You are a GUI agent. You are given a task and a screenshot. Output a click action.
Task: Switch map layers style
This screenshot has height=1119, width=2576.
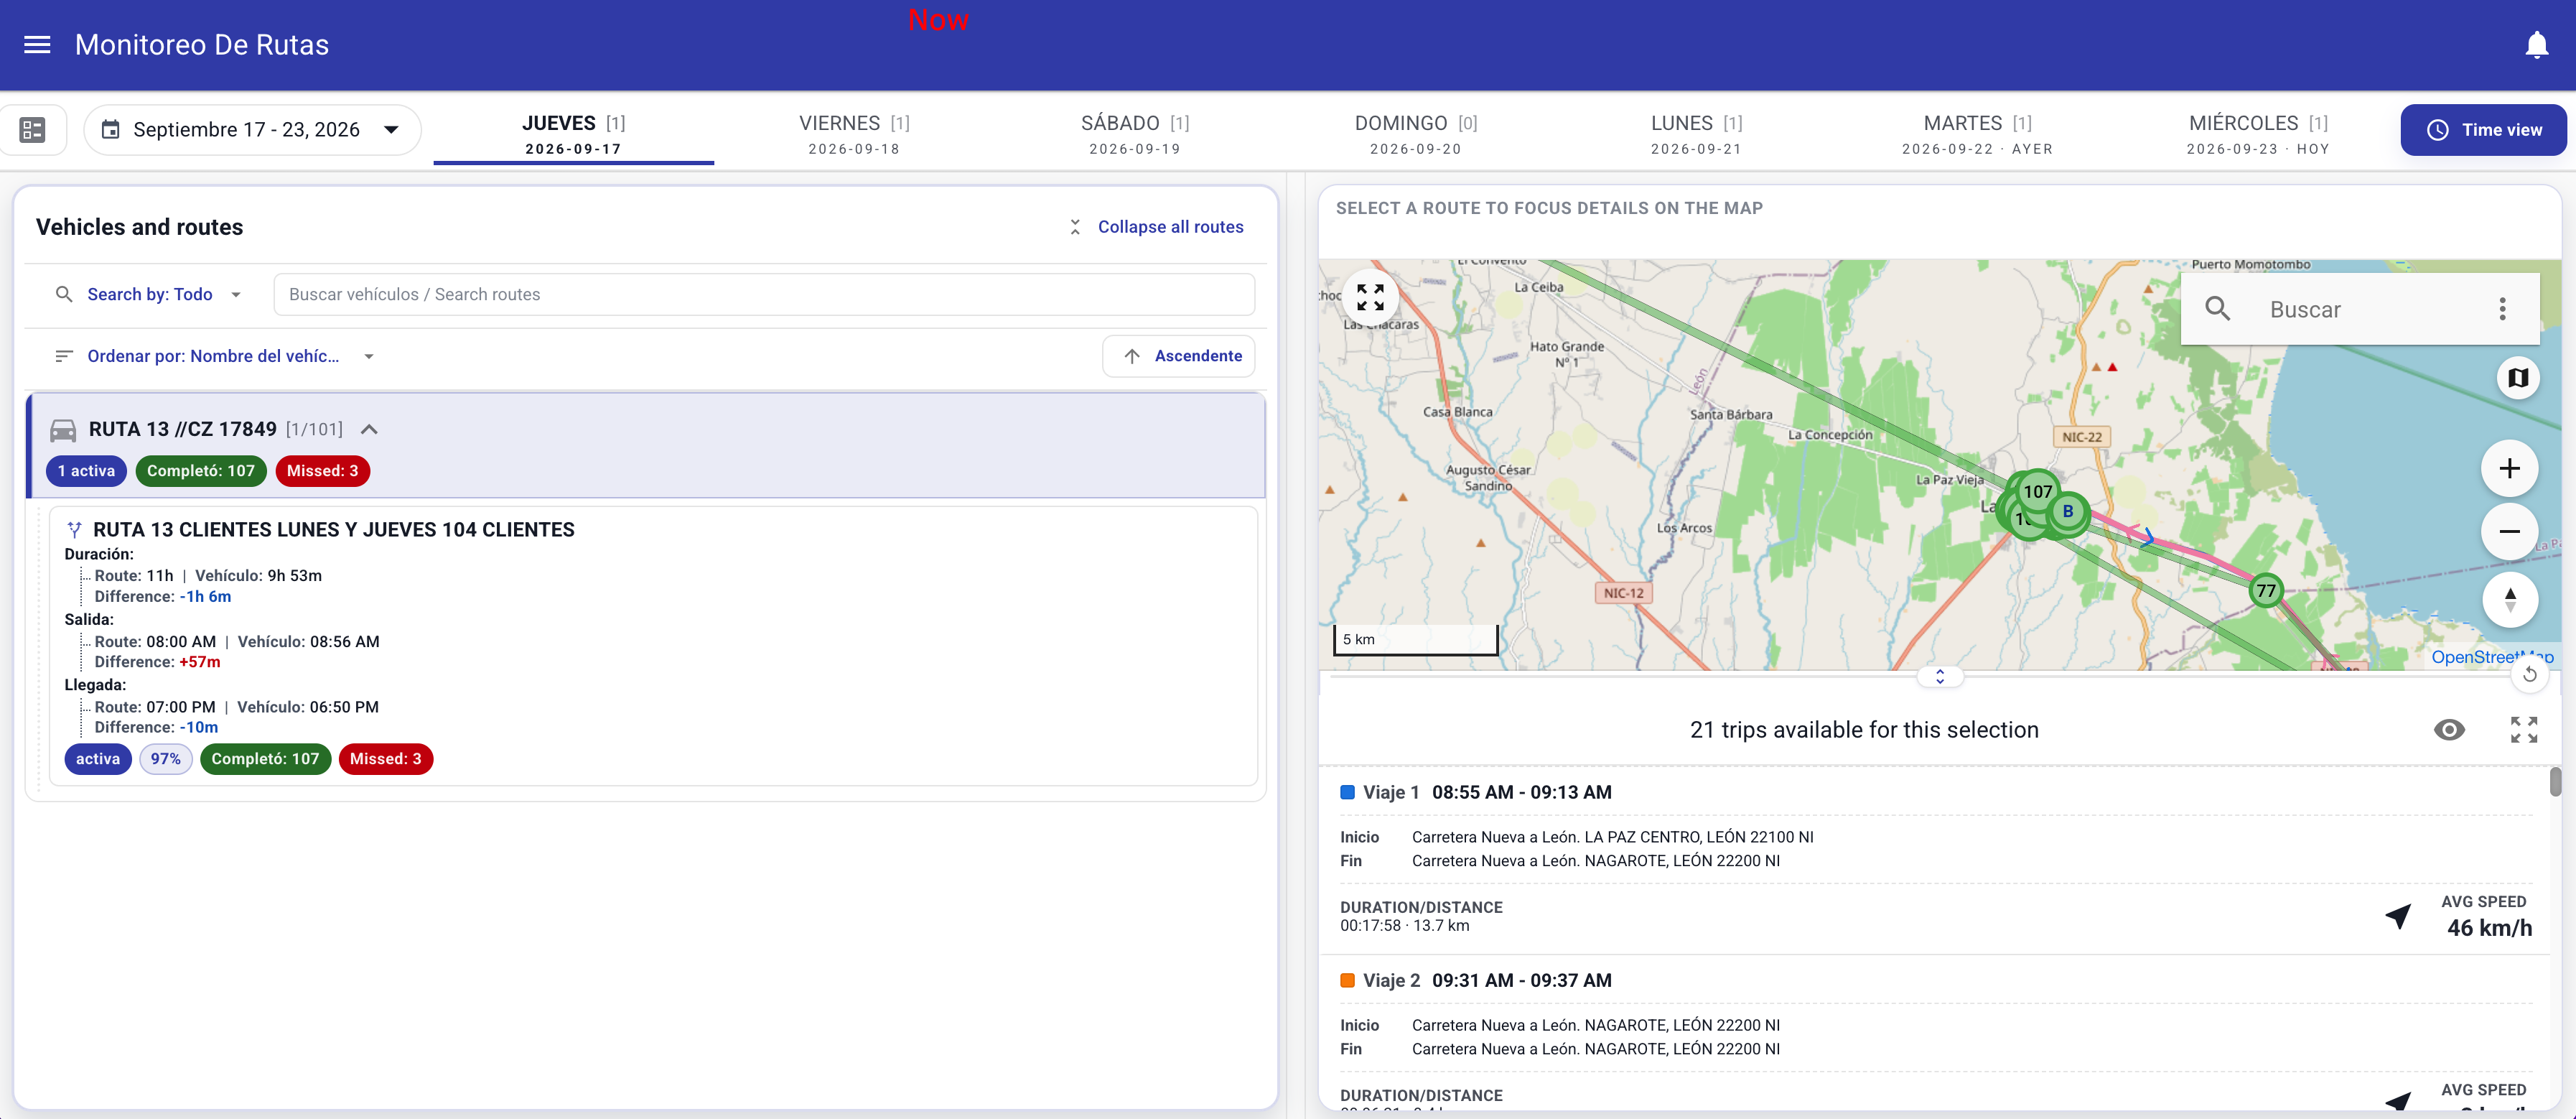click(x=2518, y=378)
